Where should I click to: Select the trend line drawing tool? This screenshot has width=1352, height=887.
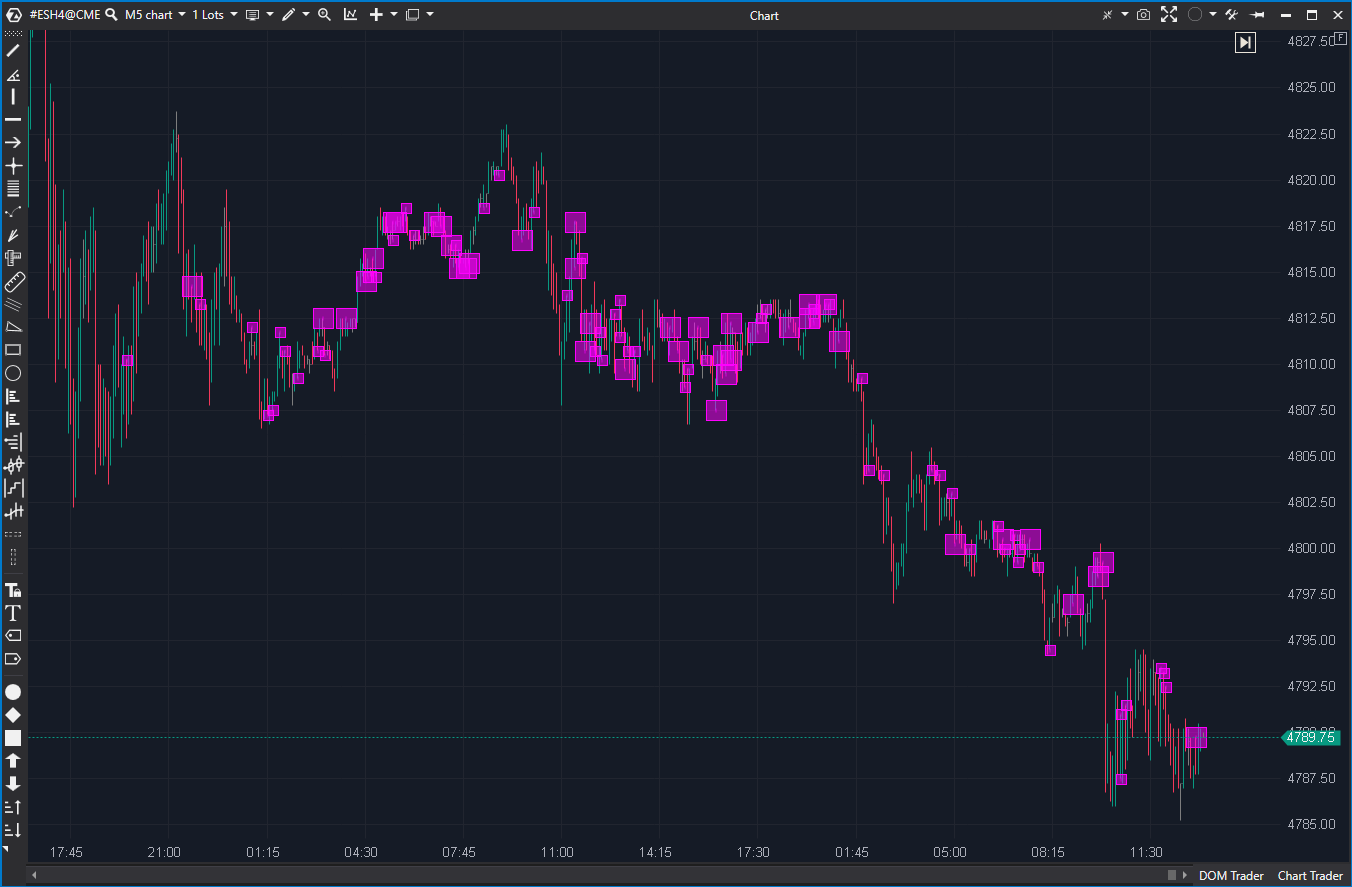[x=13, y=50]
